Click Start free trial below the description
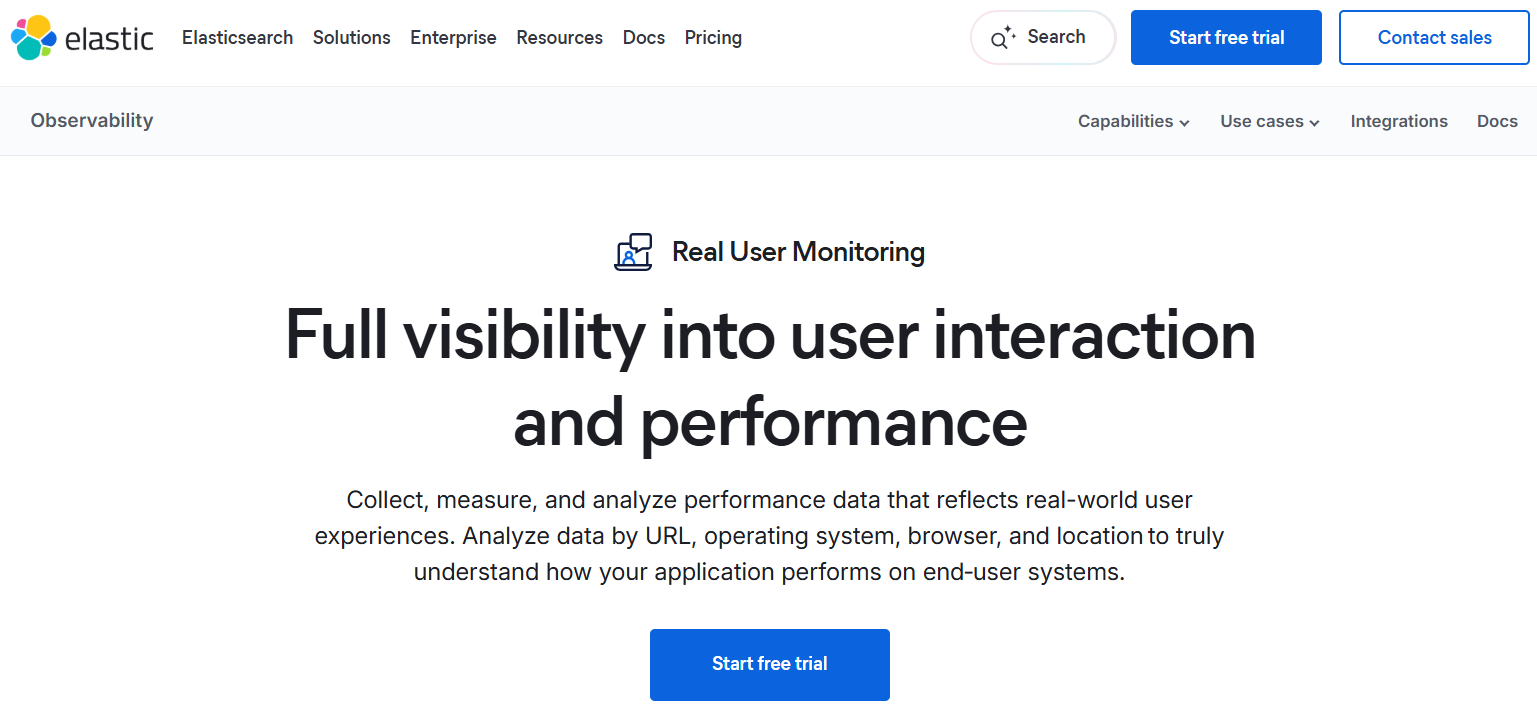The image size is (1537, 712). (769, 664)
